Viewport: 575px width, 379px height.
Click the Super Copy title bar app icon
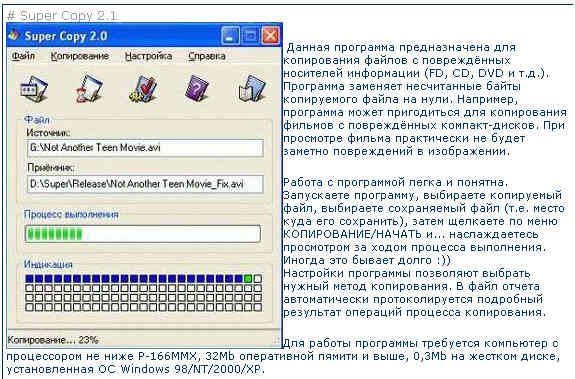point(14,36)
